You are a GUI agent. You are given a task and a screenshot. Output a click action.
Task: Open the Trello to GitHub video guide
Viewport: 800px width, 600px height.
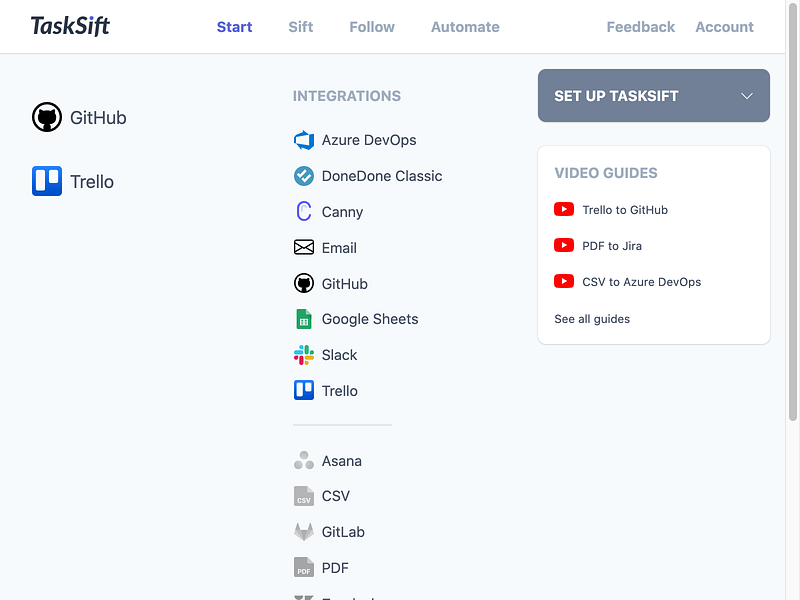pyautogui.click(x=625, y=210)
